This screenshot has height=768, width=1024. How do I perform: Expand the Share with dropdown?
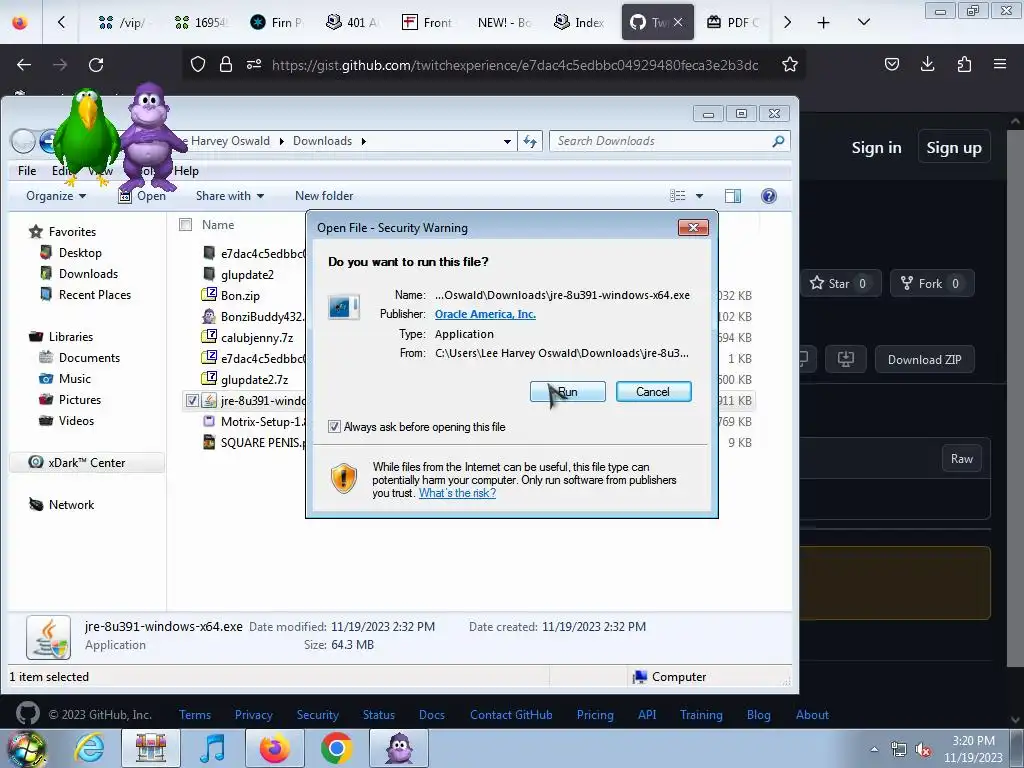(x=230, y=196)
